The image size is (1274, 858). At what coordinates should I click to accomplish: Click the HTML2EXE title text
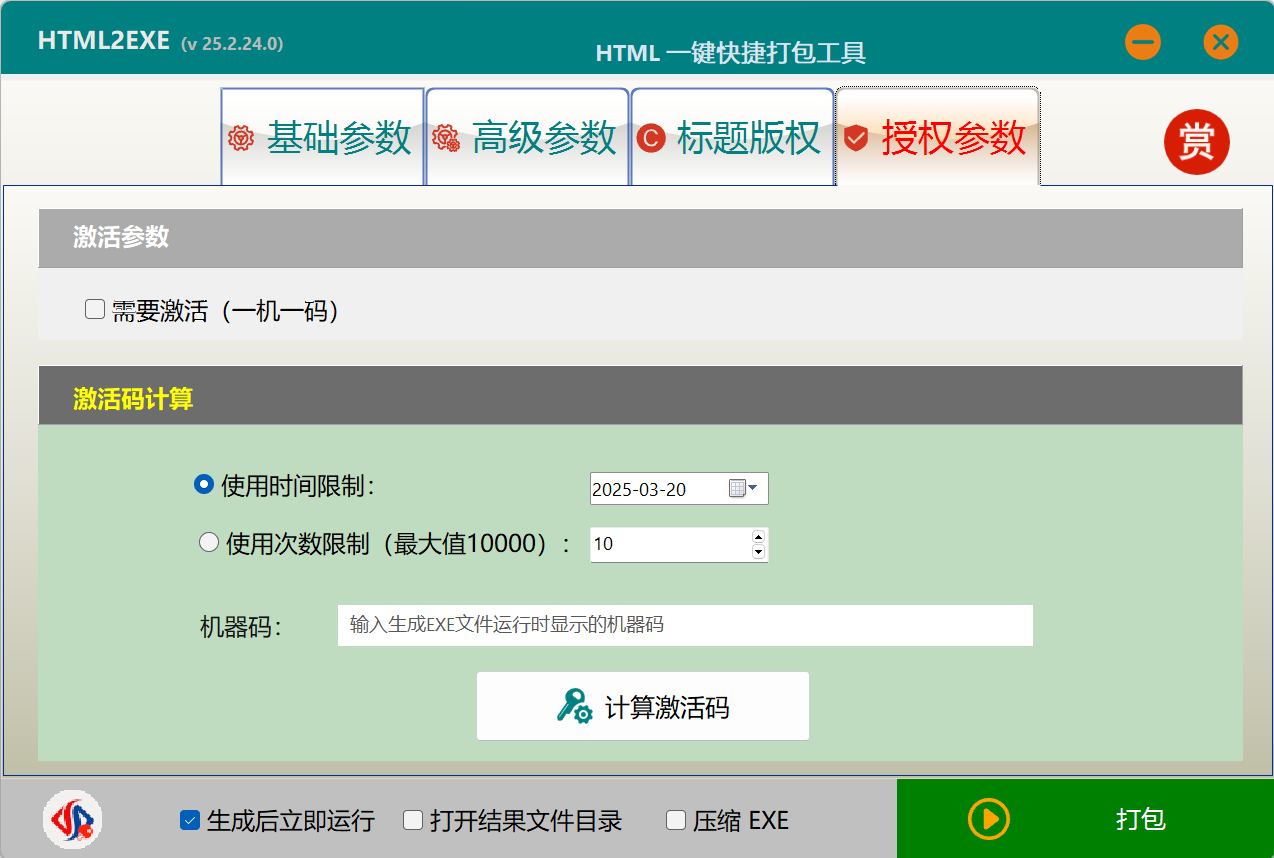[x=104, y=41]
